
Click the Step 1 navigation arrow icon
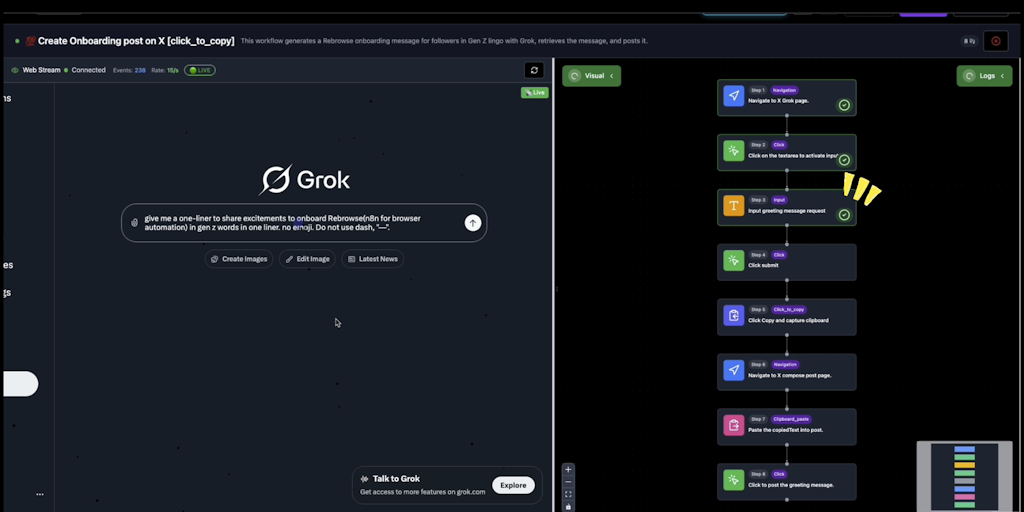733,96
